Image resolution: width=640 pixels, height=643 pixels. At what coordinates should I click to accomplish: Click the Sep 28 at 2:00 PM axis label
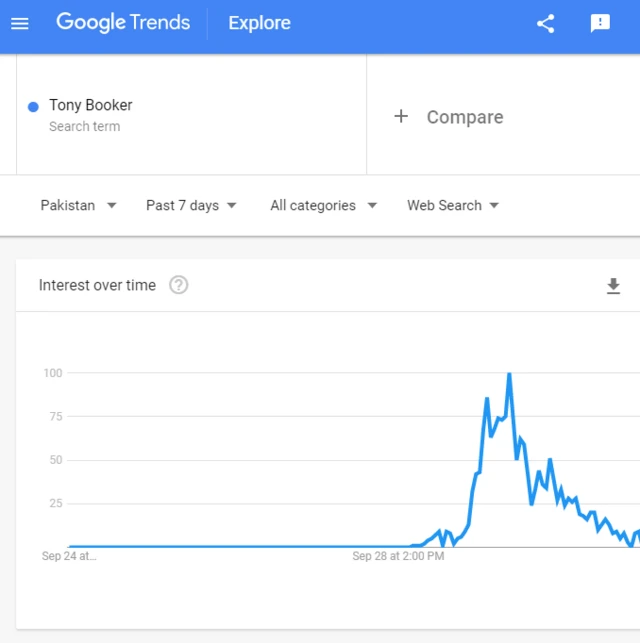pyautogui.click(x=398, y=556)
